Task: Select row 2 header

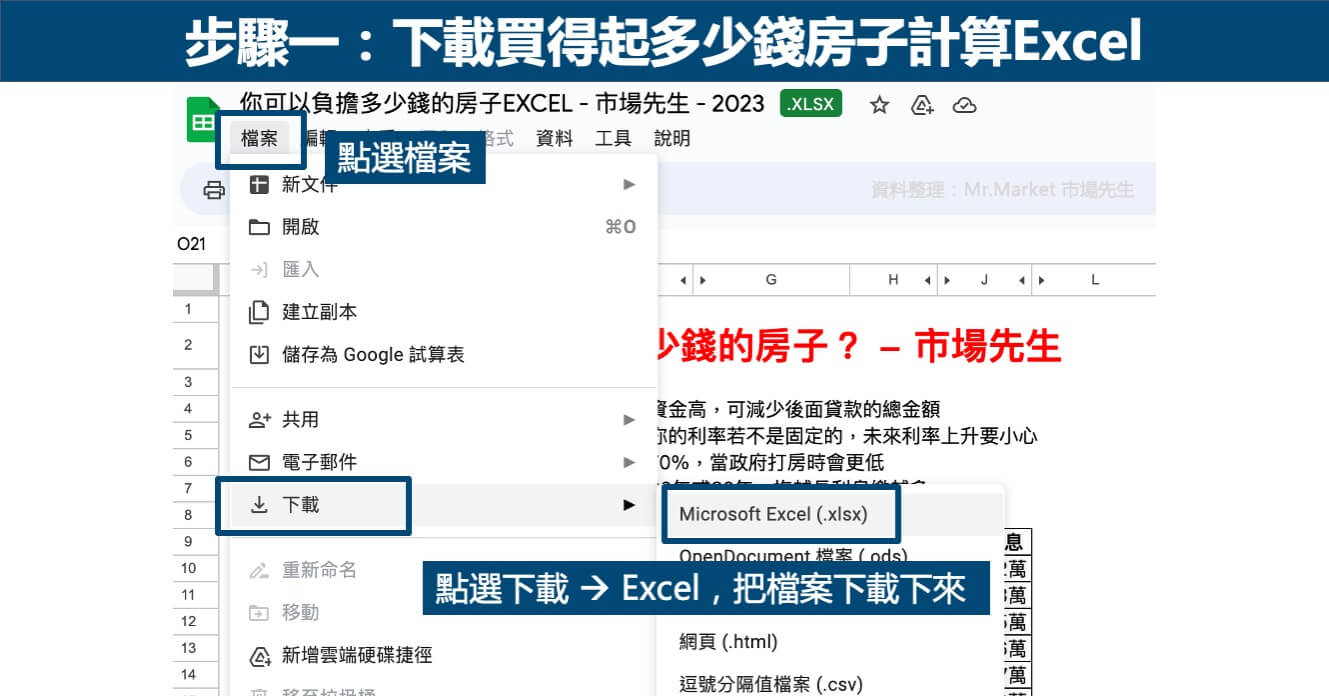Action: click(x=188, y=344)
